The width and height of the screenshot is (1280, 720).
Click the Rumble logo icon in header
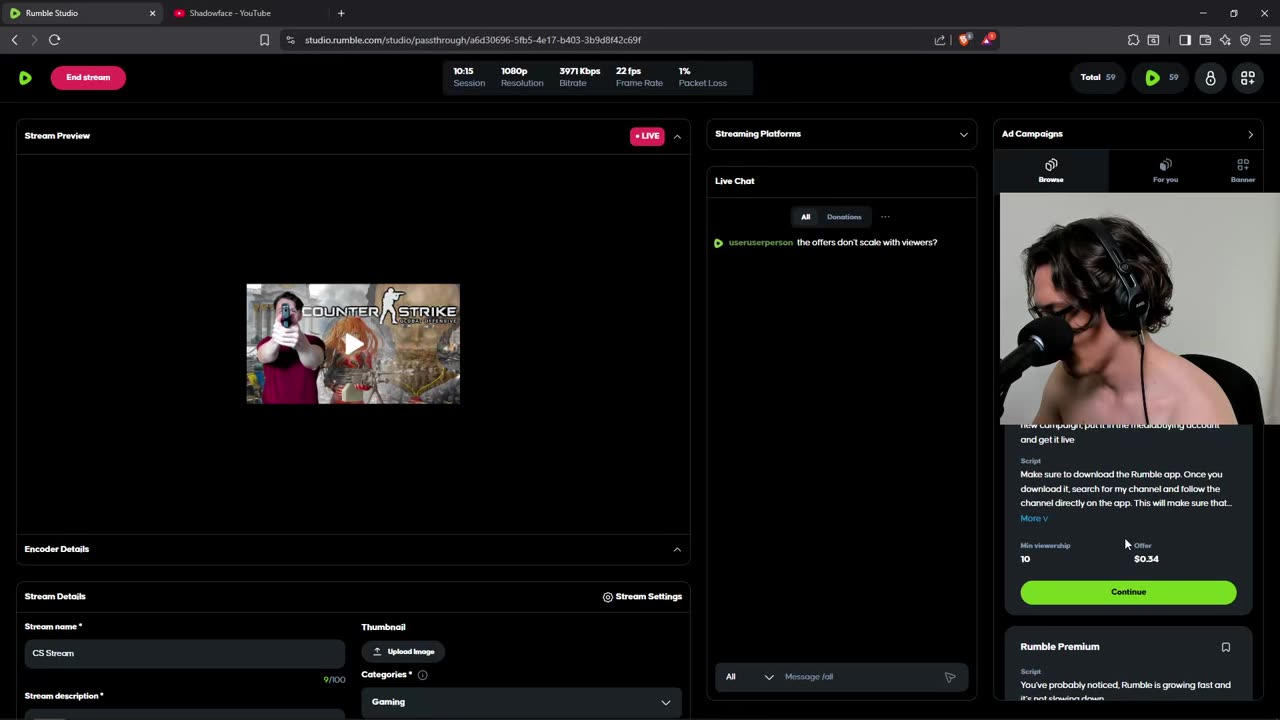pyautogui.click(x=25, y=77)
